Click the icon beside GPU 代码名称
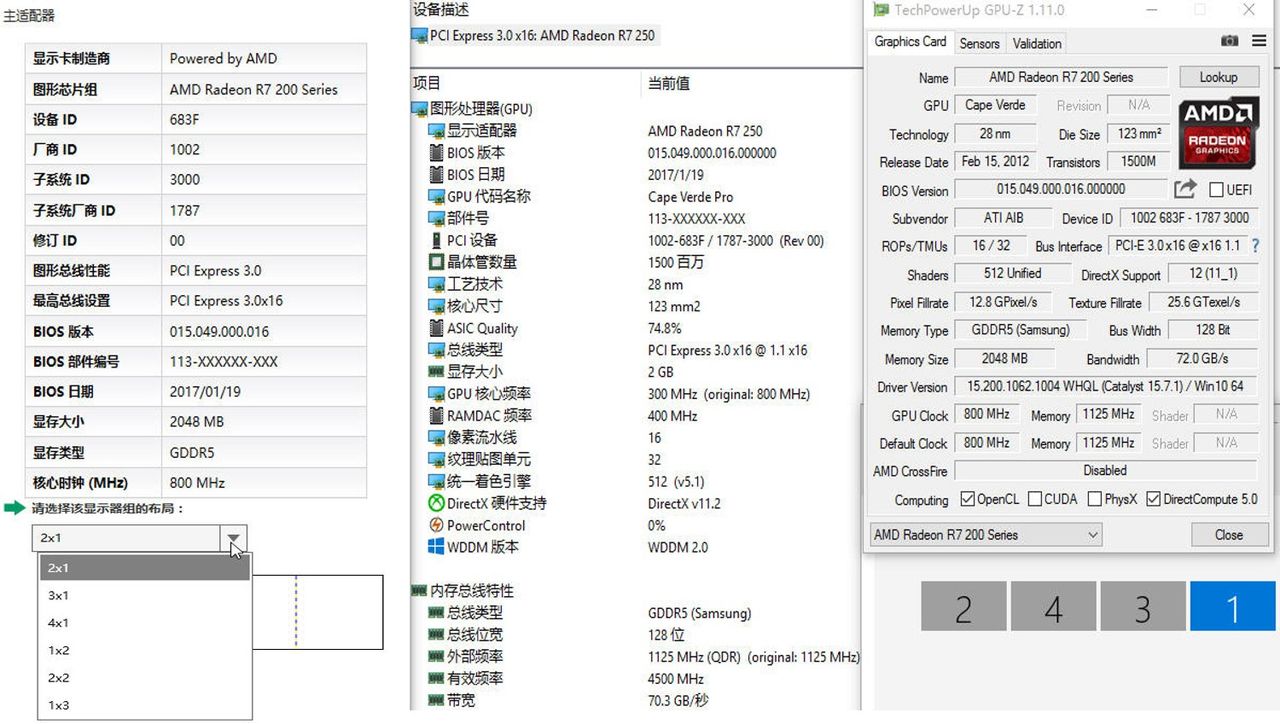Image resolution: width=1280 pixels, height=724 pixels. point(436,197)
